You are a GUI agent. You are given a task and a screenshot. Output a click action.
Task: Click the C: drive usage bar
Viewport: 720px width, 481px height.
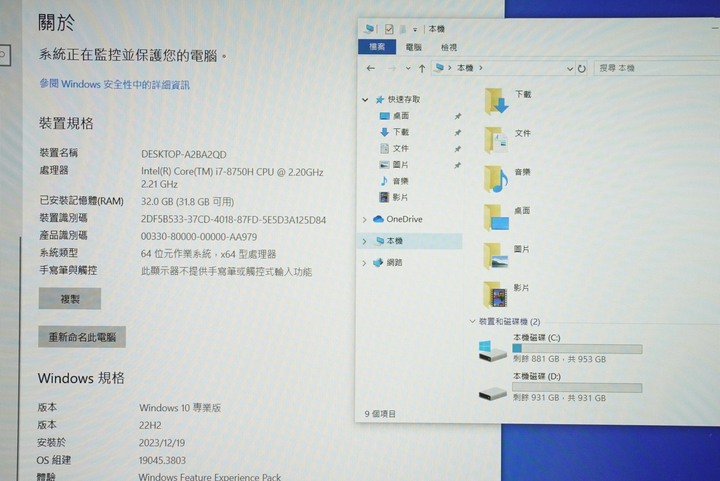pyautogui.click(x=577, y=349)
